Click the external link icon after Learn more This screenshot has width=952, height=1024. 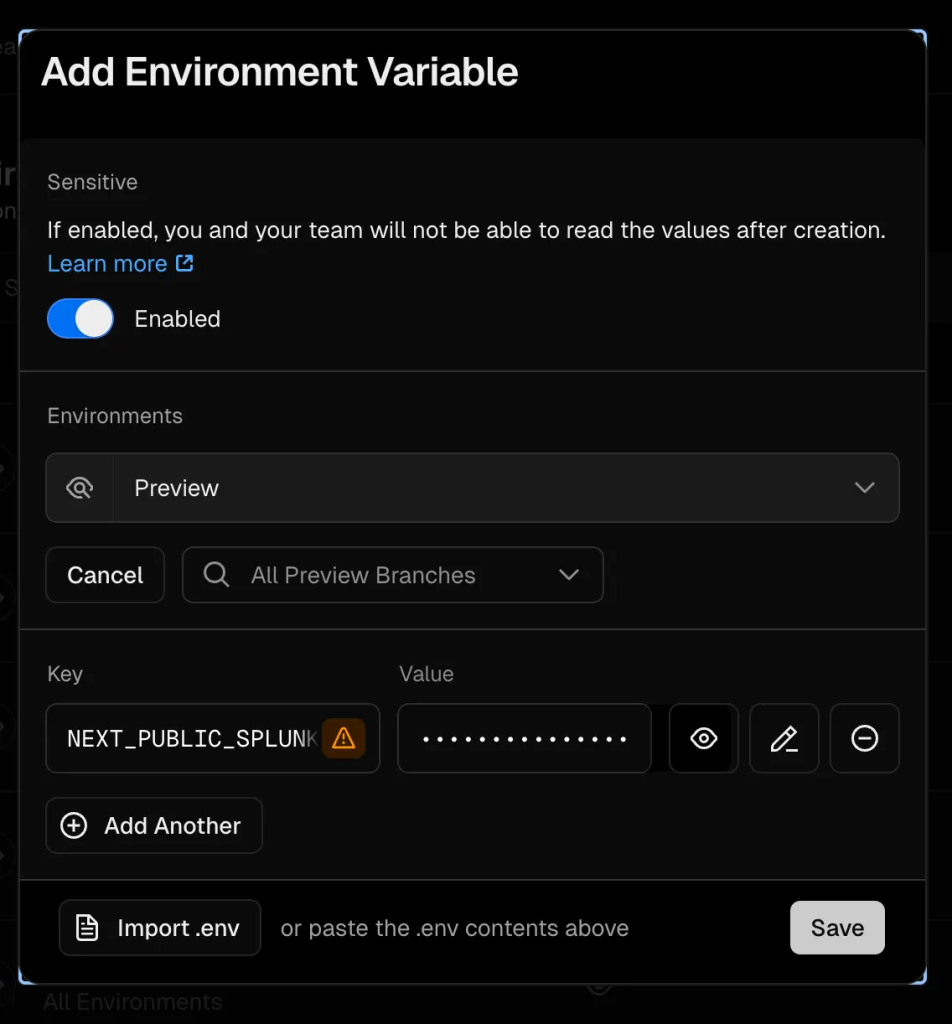[185, 264]
